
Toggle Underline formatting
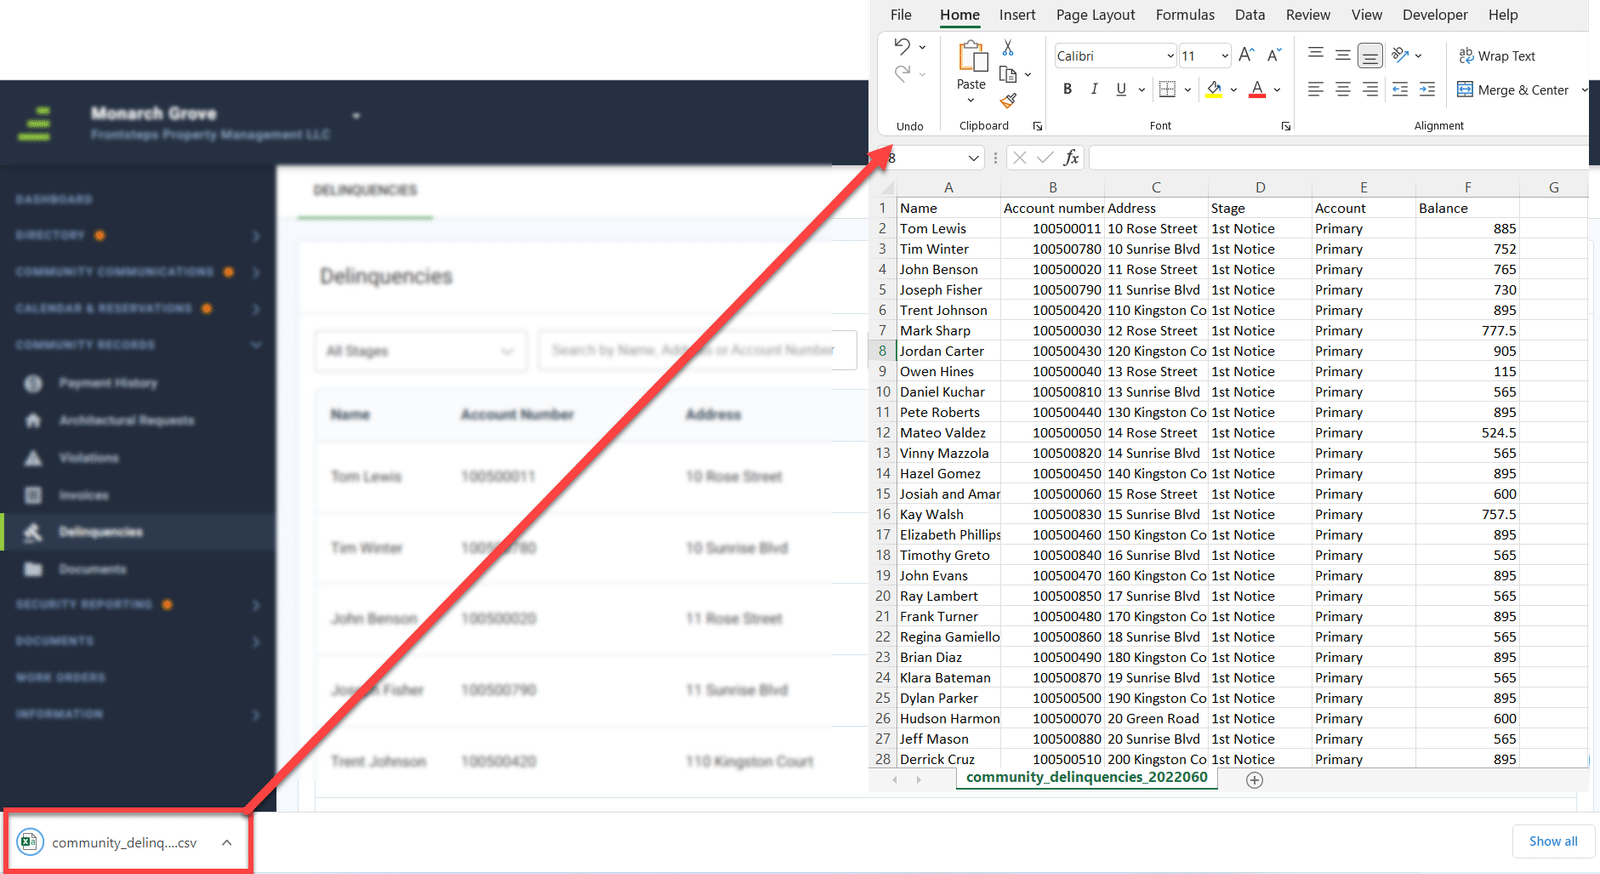pos(1121,89)
